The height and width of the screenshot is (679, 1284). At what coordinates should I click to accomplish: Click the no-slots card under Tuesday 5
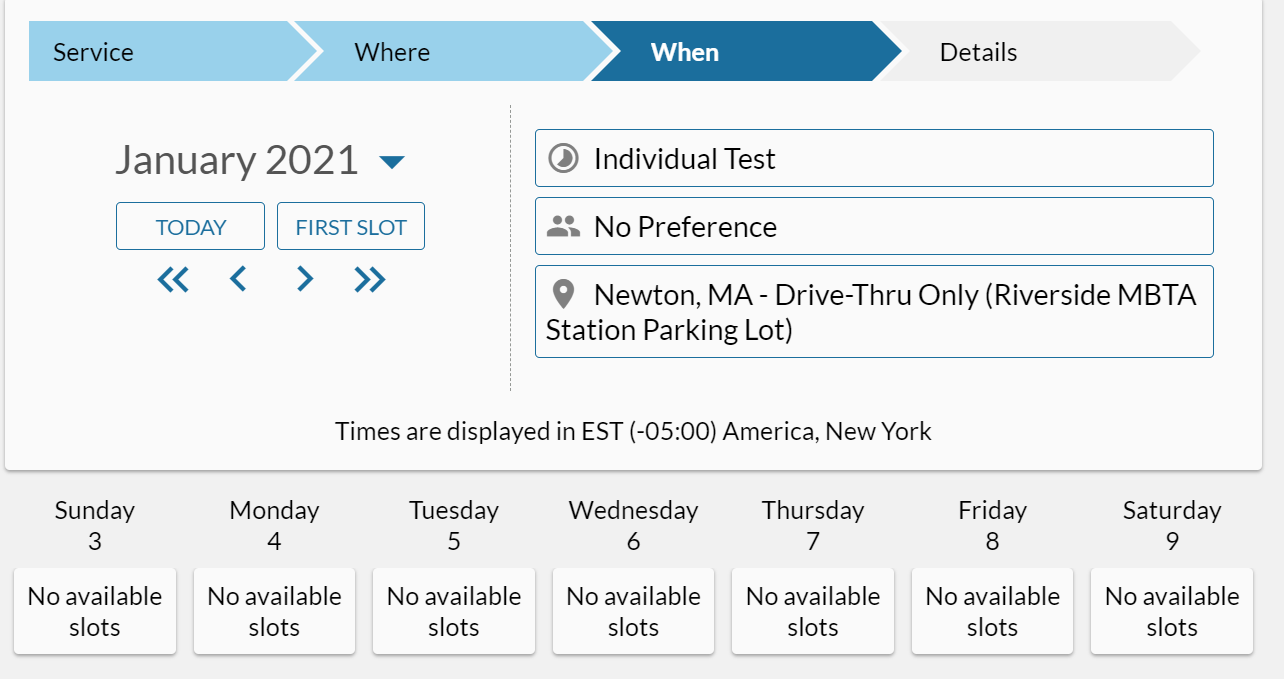(x=454, y=612)
